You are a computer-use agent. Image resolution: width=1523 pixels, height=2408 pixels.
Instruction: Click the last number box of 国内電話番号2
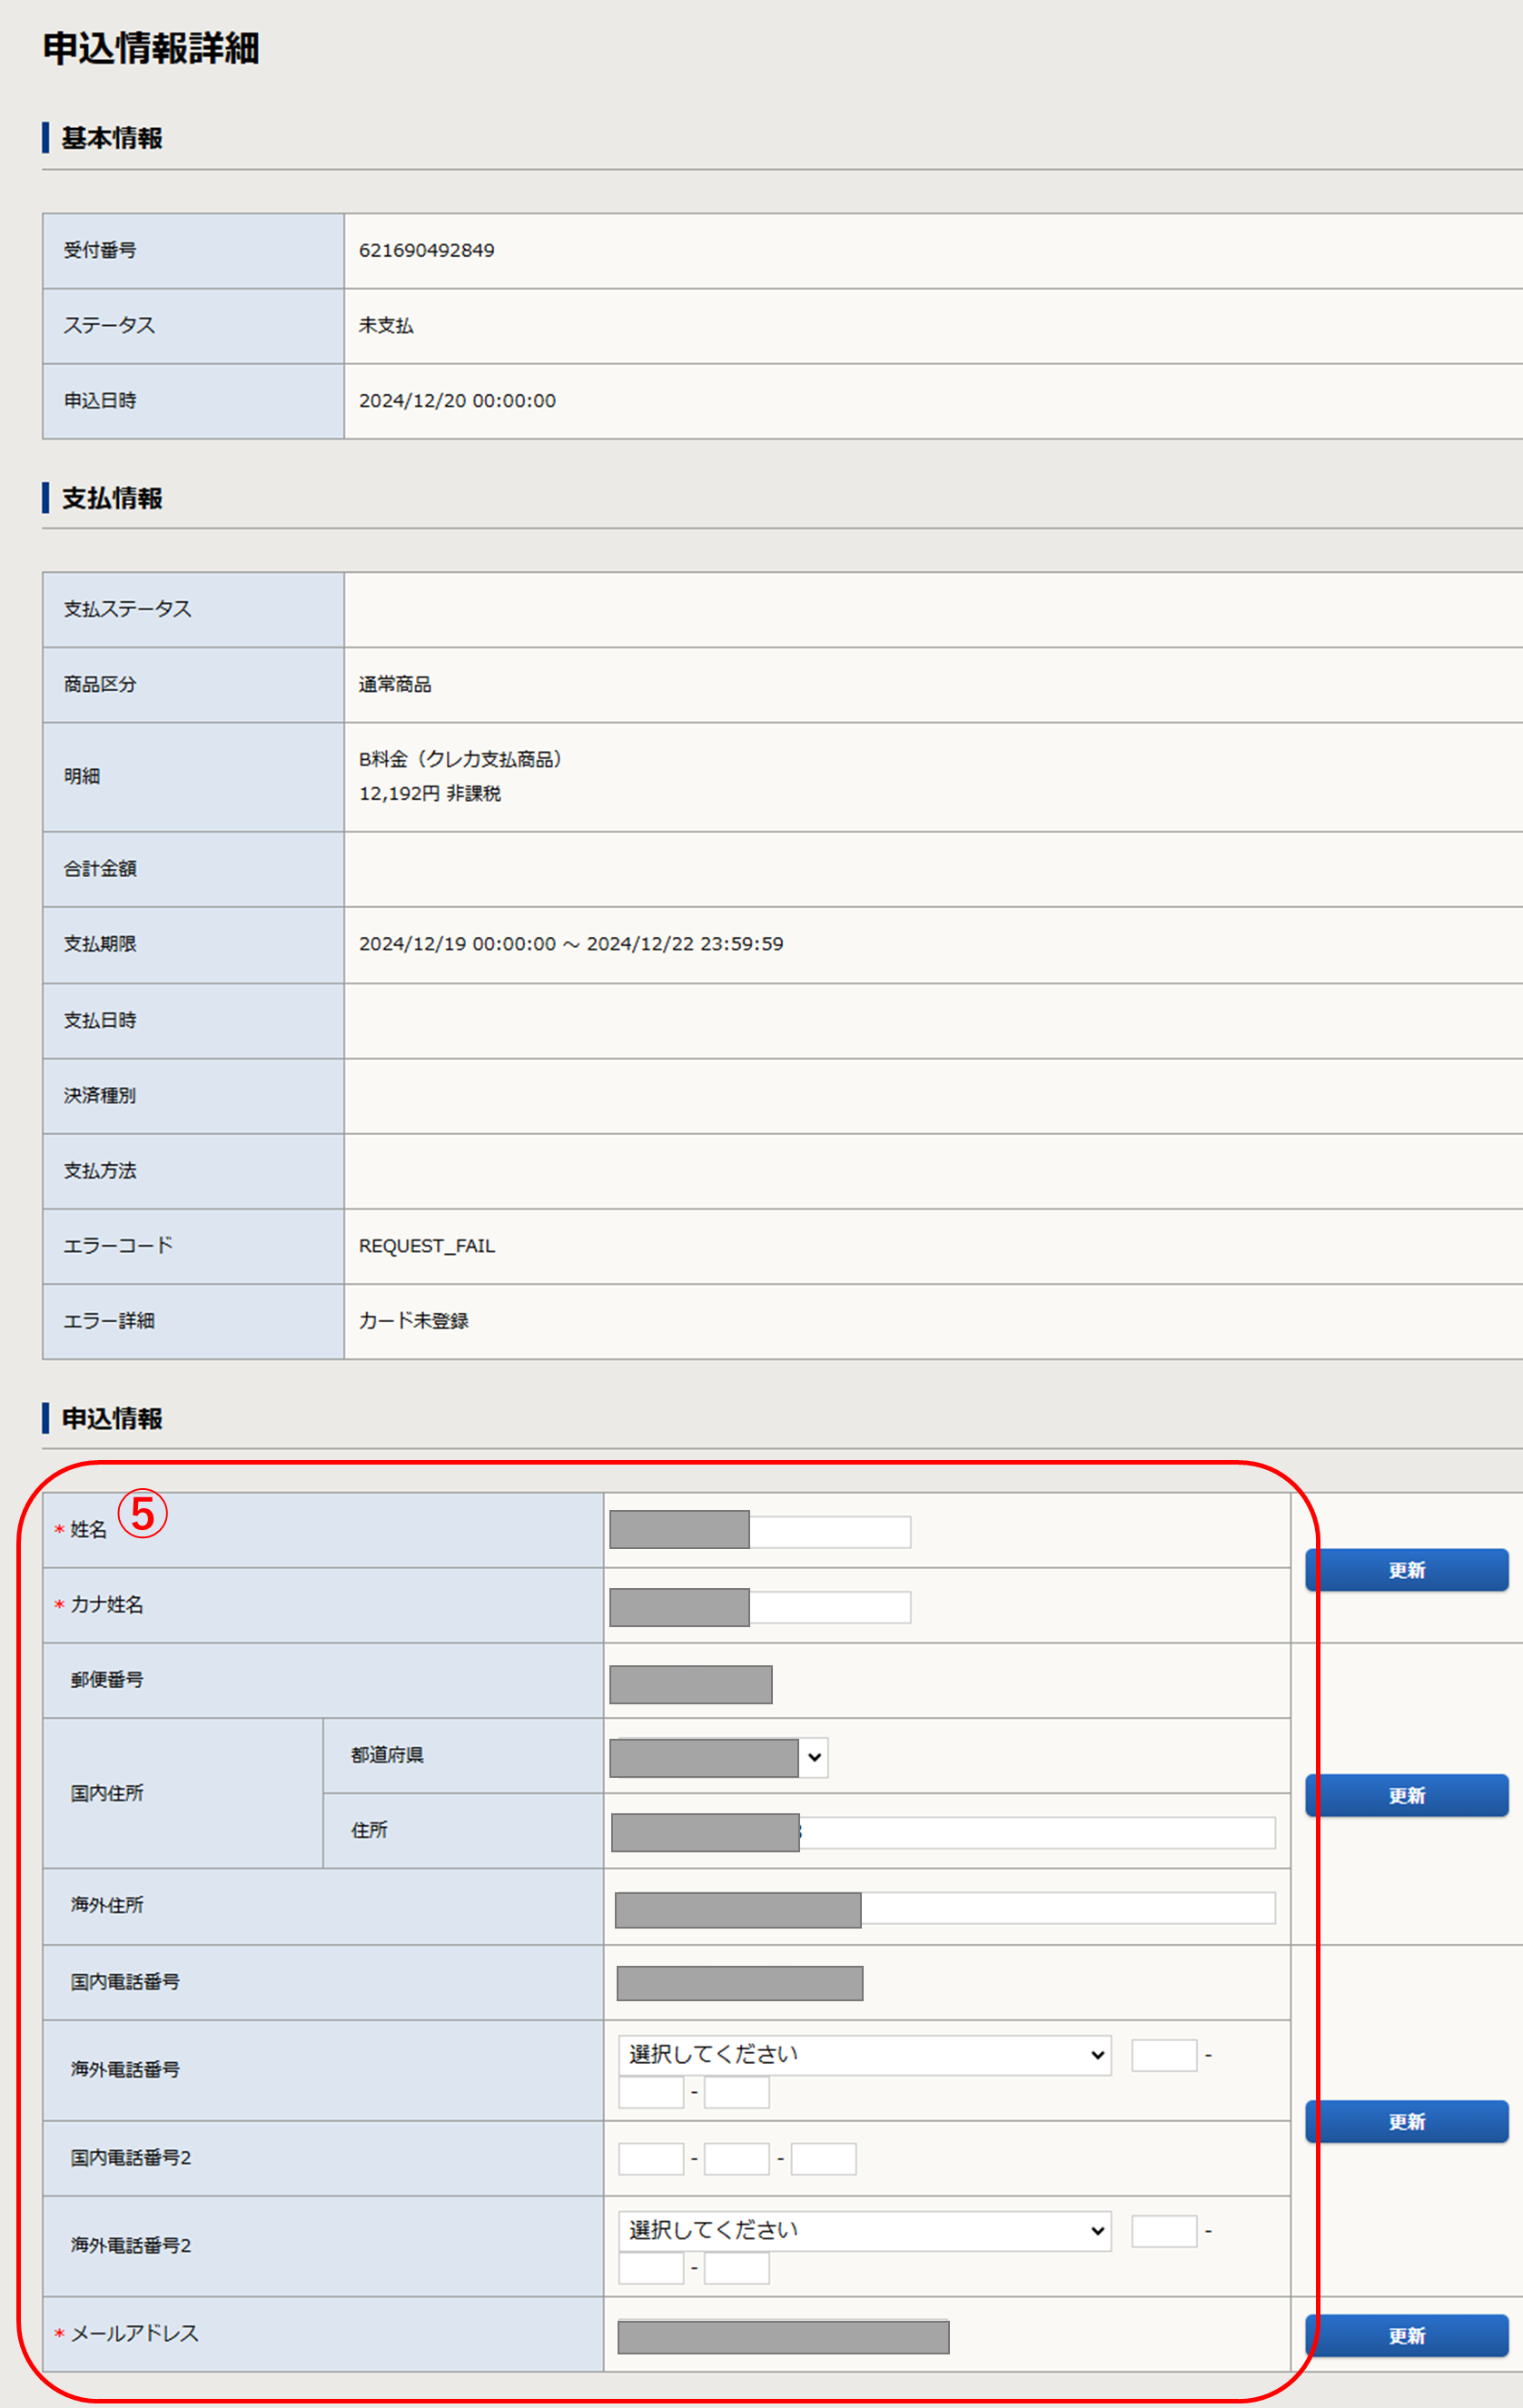[x=823, y=2159]
